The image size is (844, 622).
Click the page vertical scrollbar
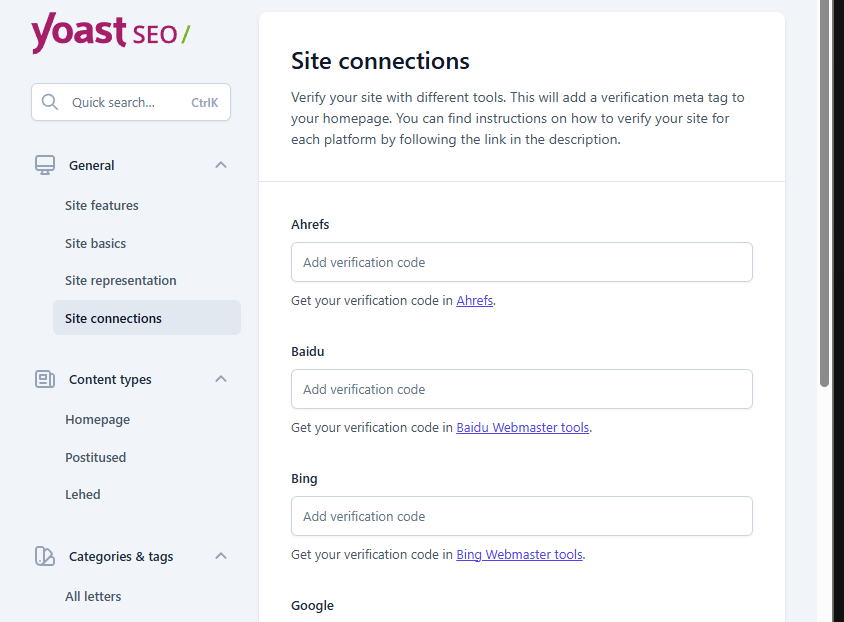(x=824, y=200)
